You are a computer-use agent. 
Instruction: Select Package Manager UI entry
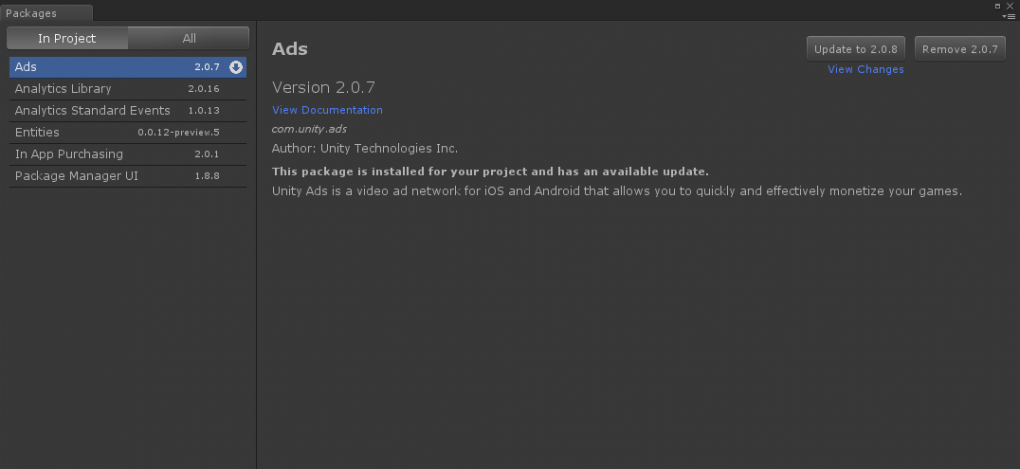(128, 176)
